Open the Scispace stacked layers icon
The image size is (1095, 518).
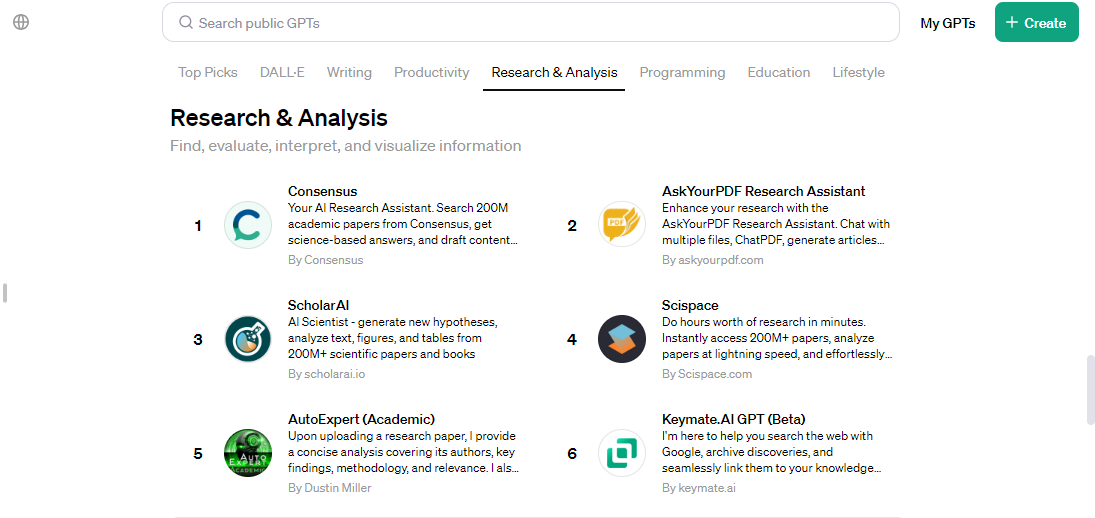[621, 339]
